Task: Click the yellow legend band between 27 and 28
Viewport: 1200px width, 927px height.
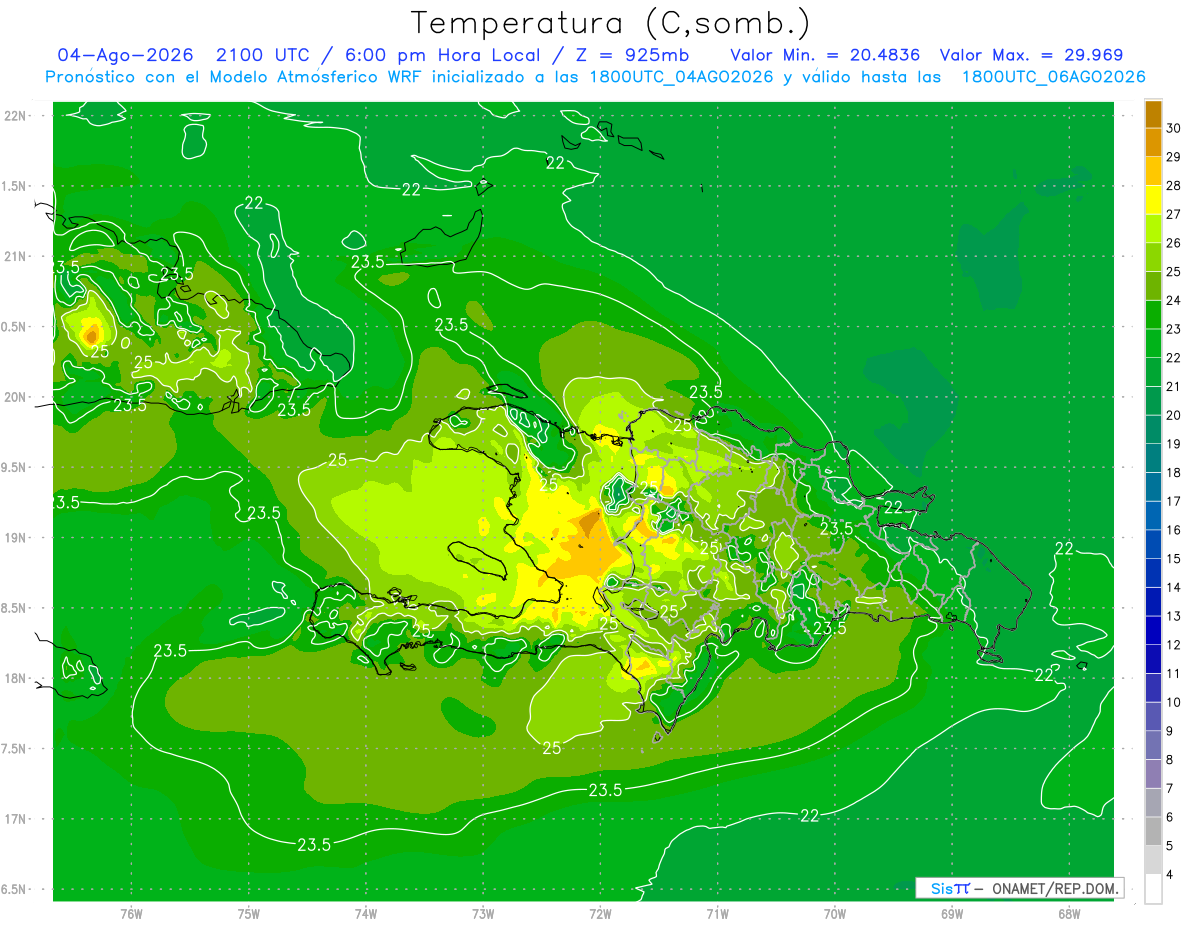Action: [x=1153, y=200]
